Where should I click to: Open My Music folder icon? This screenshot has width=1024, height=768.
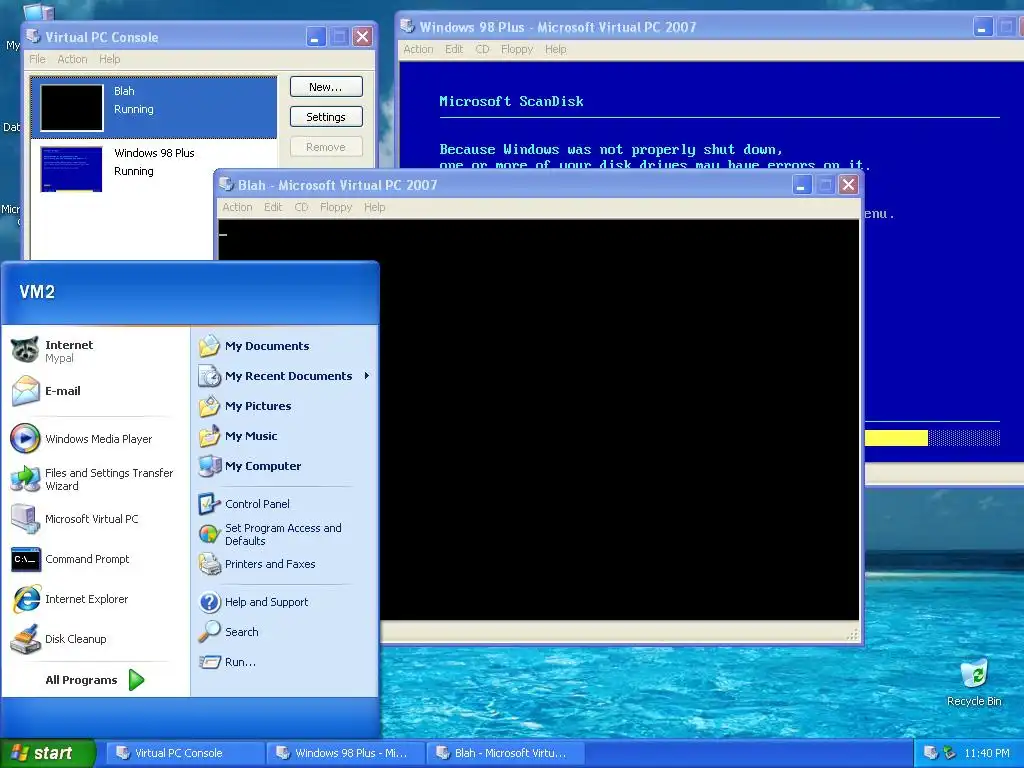[210, 436]
